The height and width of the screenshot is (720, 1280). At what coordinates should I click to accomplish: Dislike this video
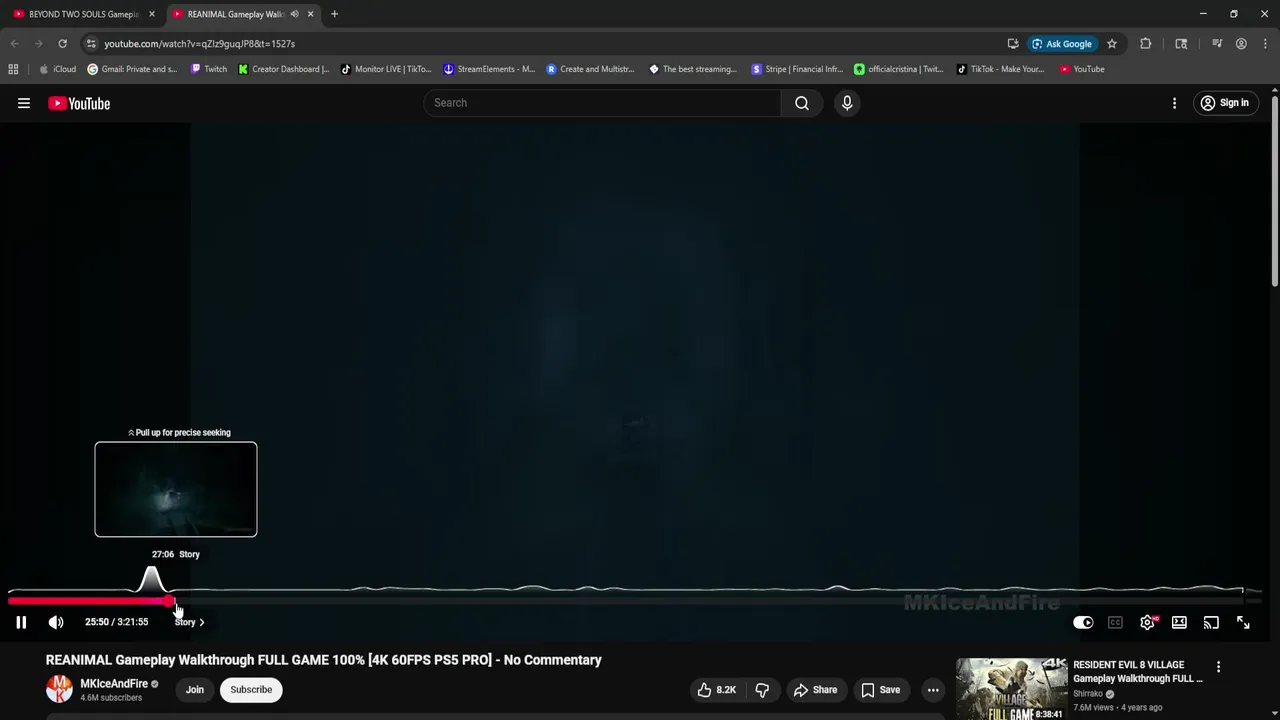pos(762,689)
